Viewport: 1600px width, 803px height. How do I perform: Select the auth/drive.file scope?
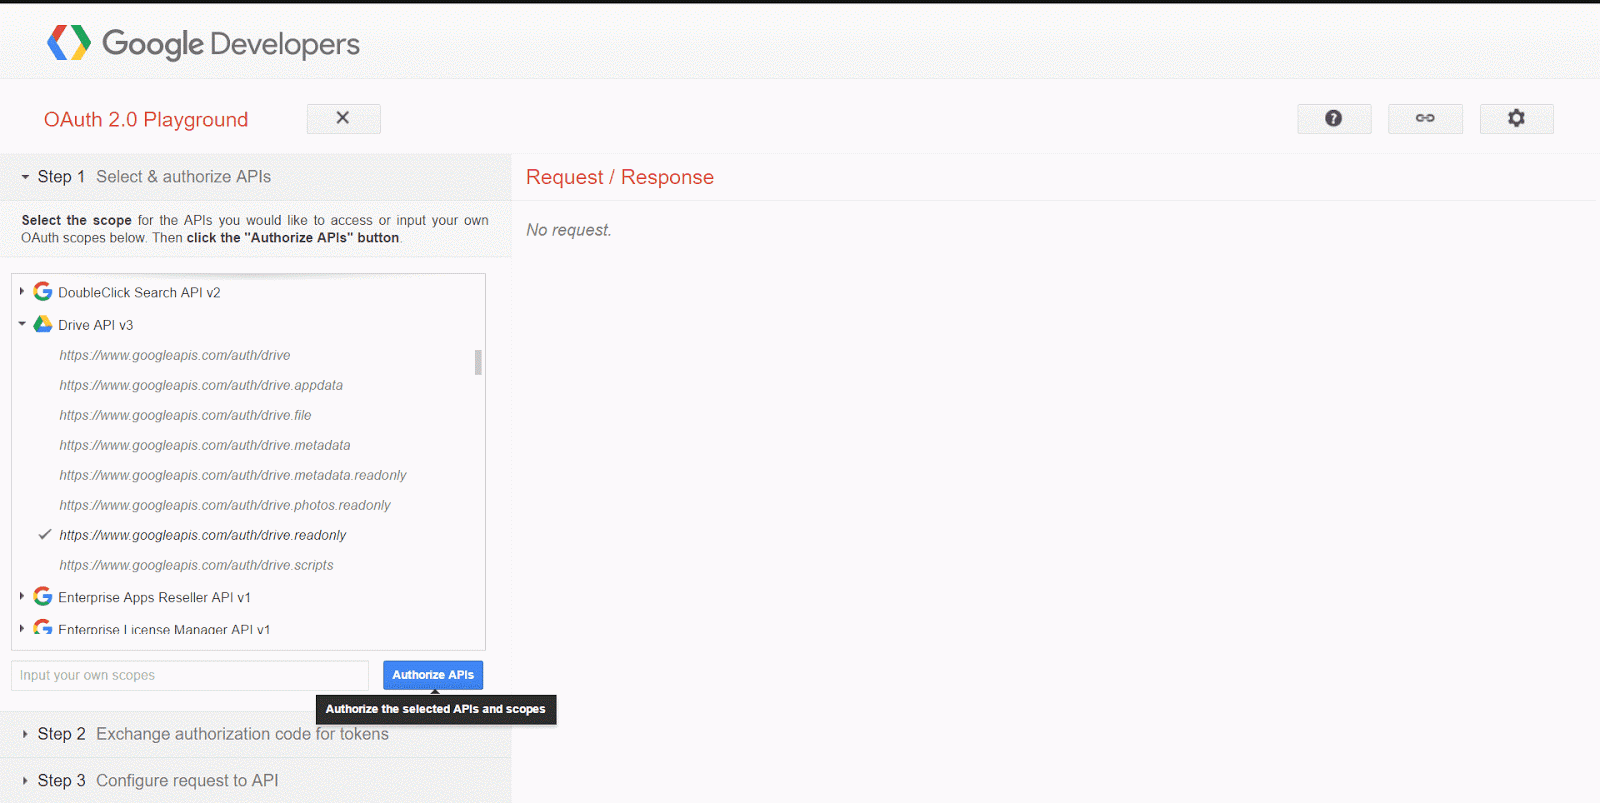185,415
